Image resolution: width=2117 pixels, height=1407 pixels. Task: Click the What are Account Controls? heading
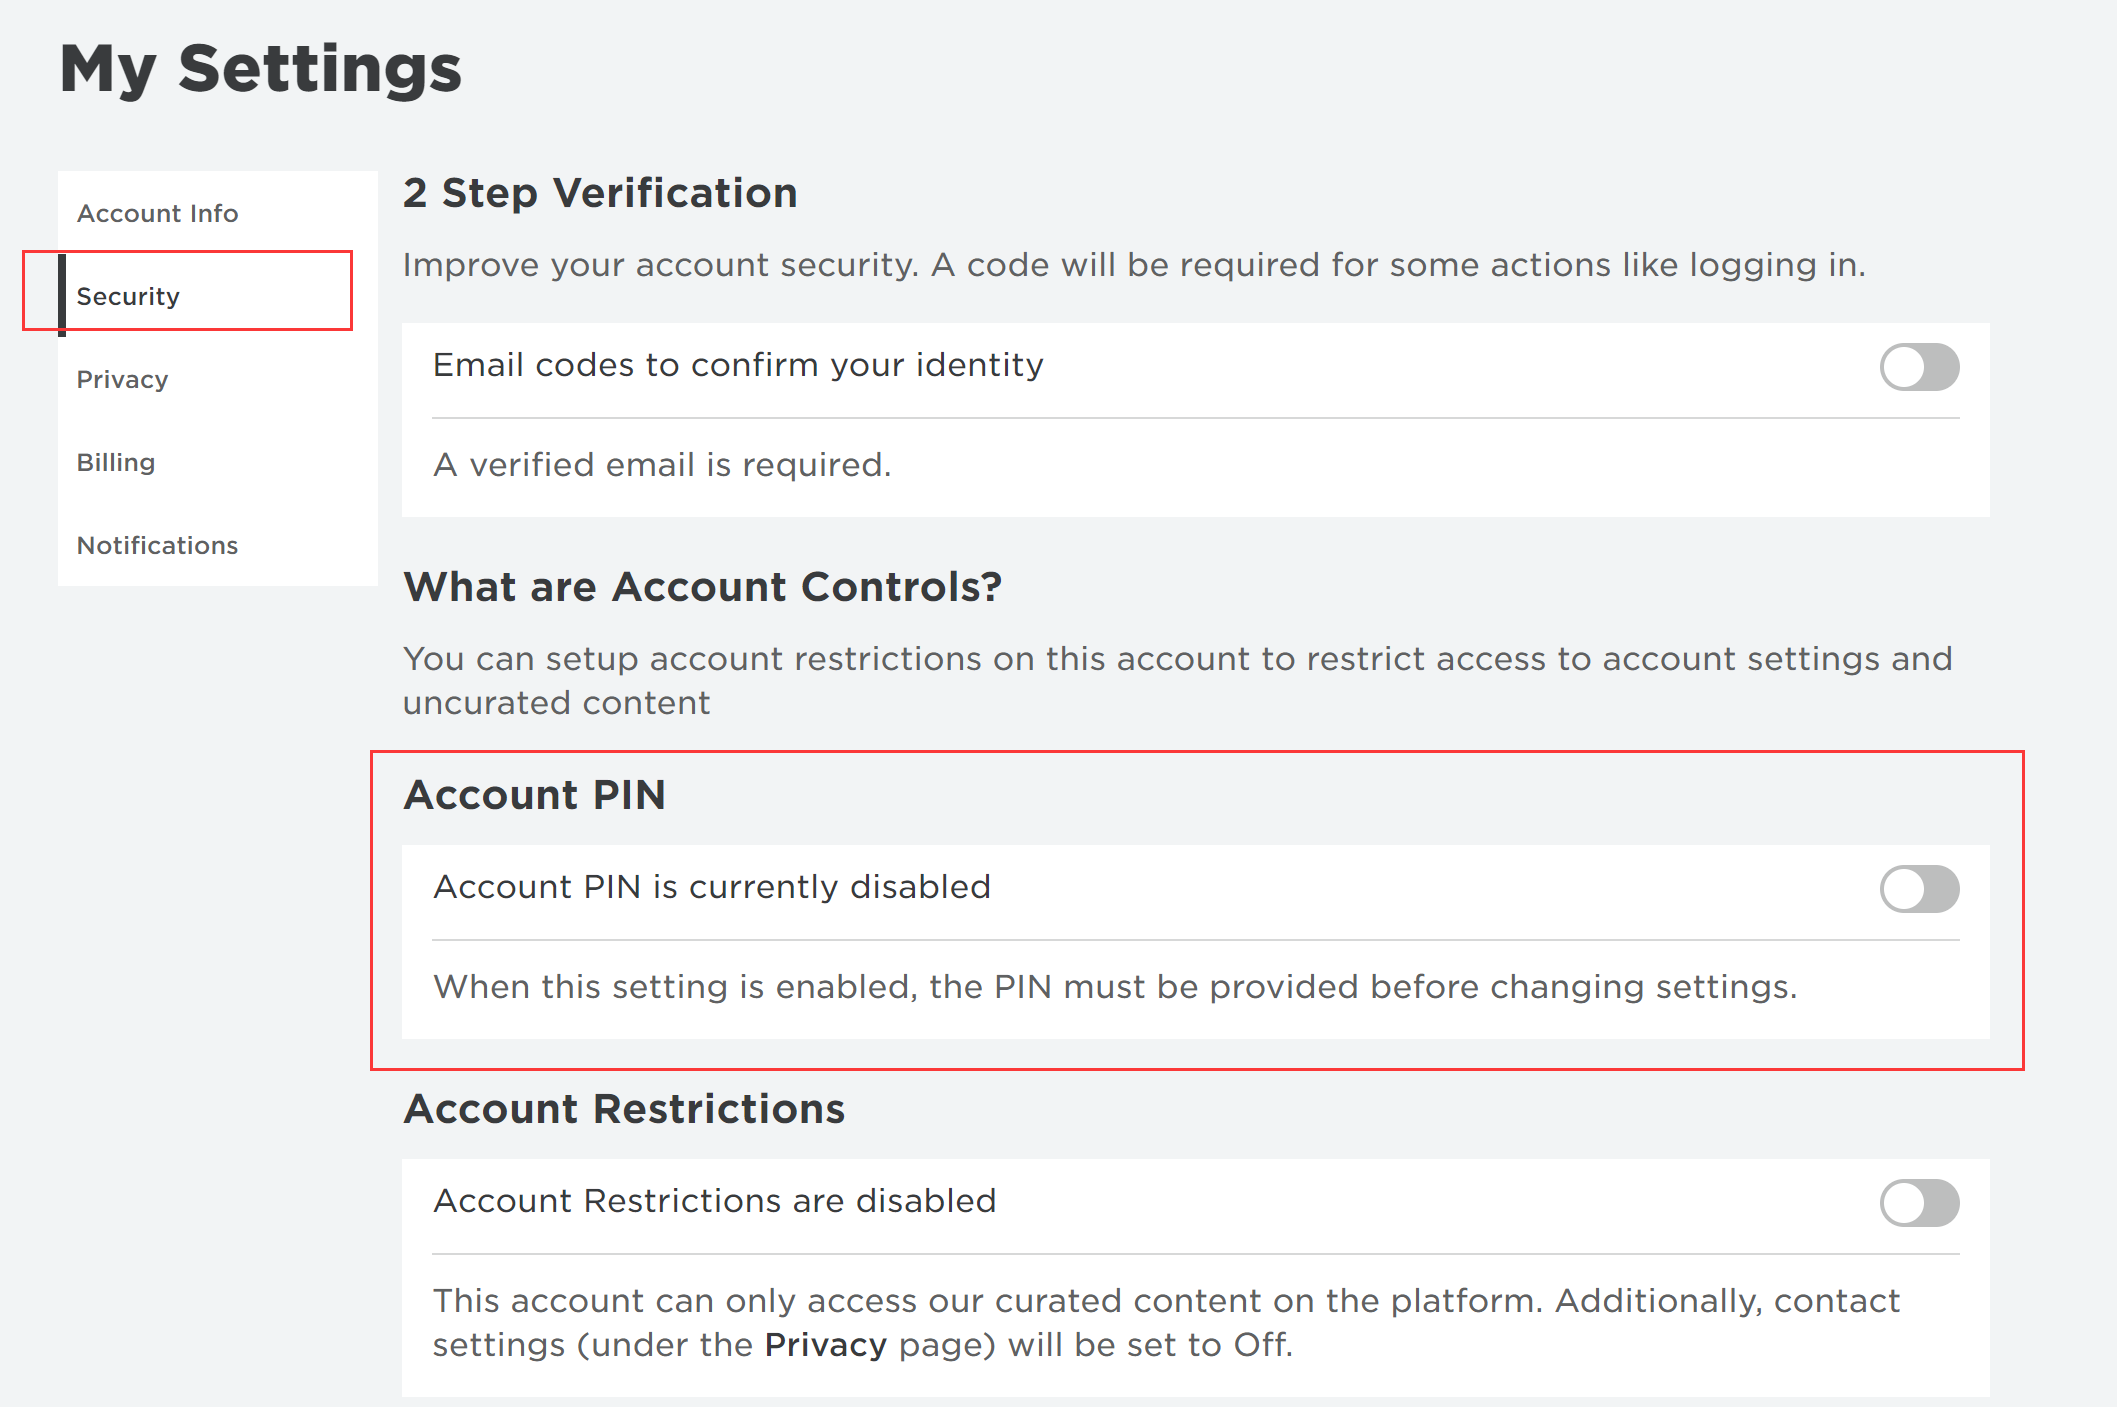click(702, 587)
